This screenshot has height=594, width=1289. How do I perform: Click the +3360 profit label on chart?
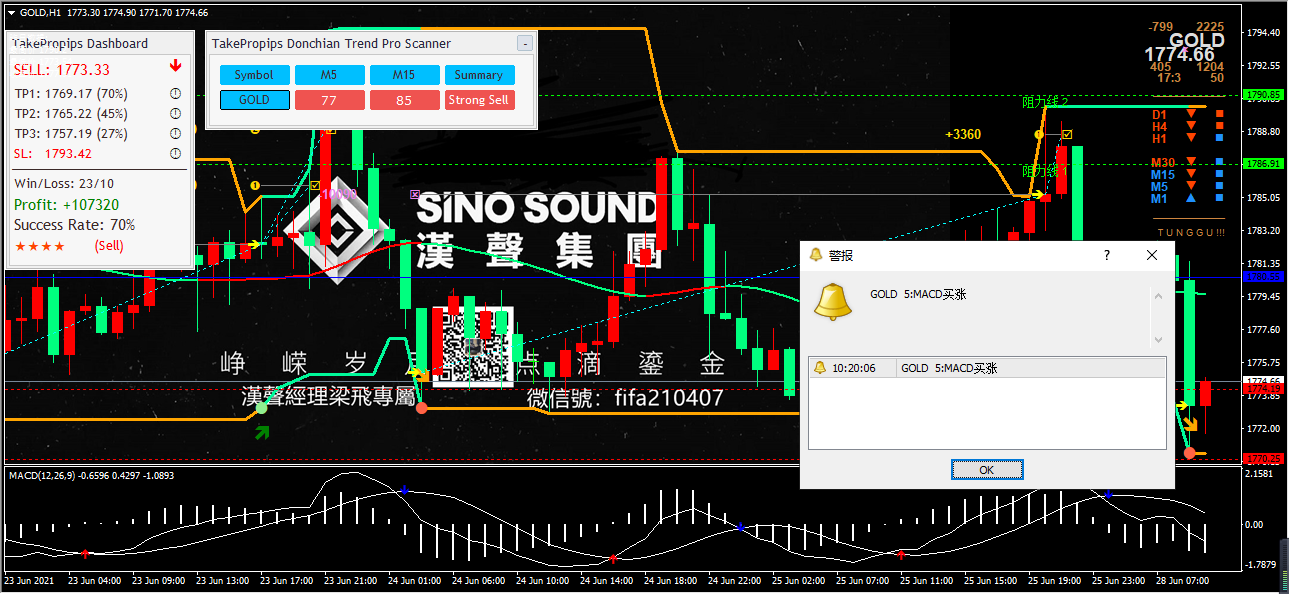coord(963,134)
